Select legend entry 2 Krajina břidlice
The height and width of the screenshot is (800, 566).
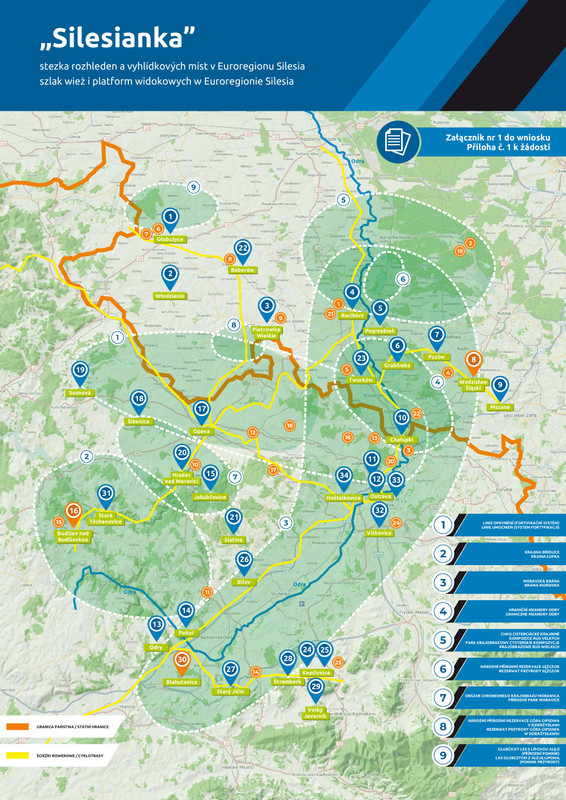[x=499, y=554]
